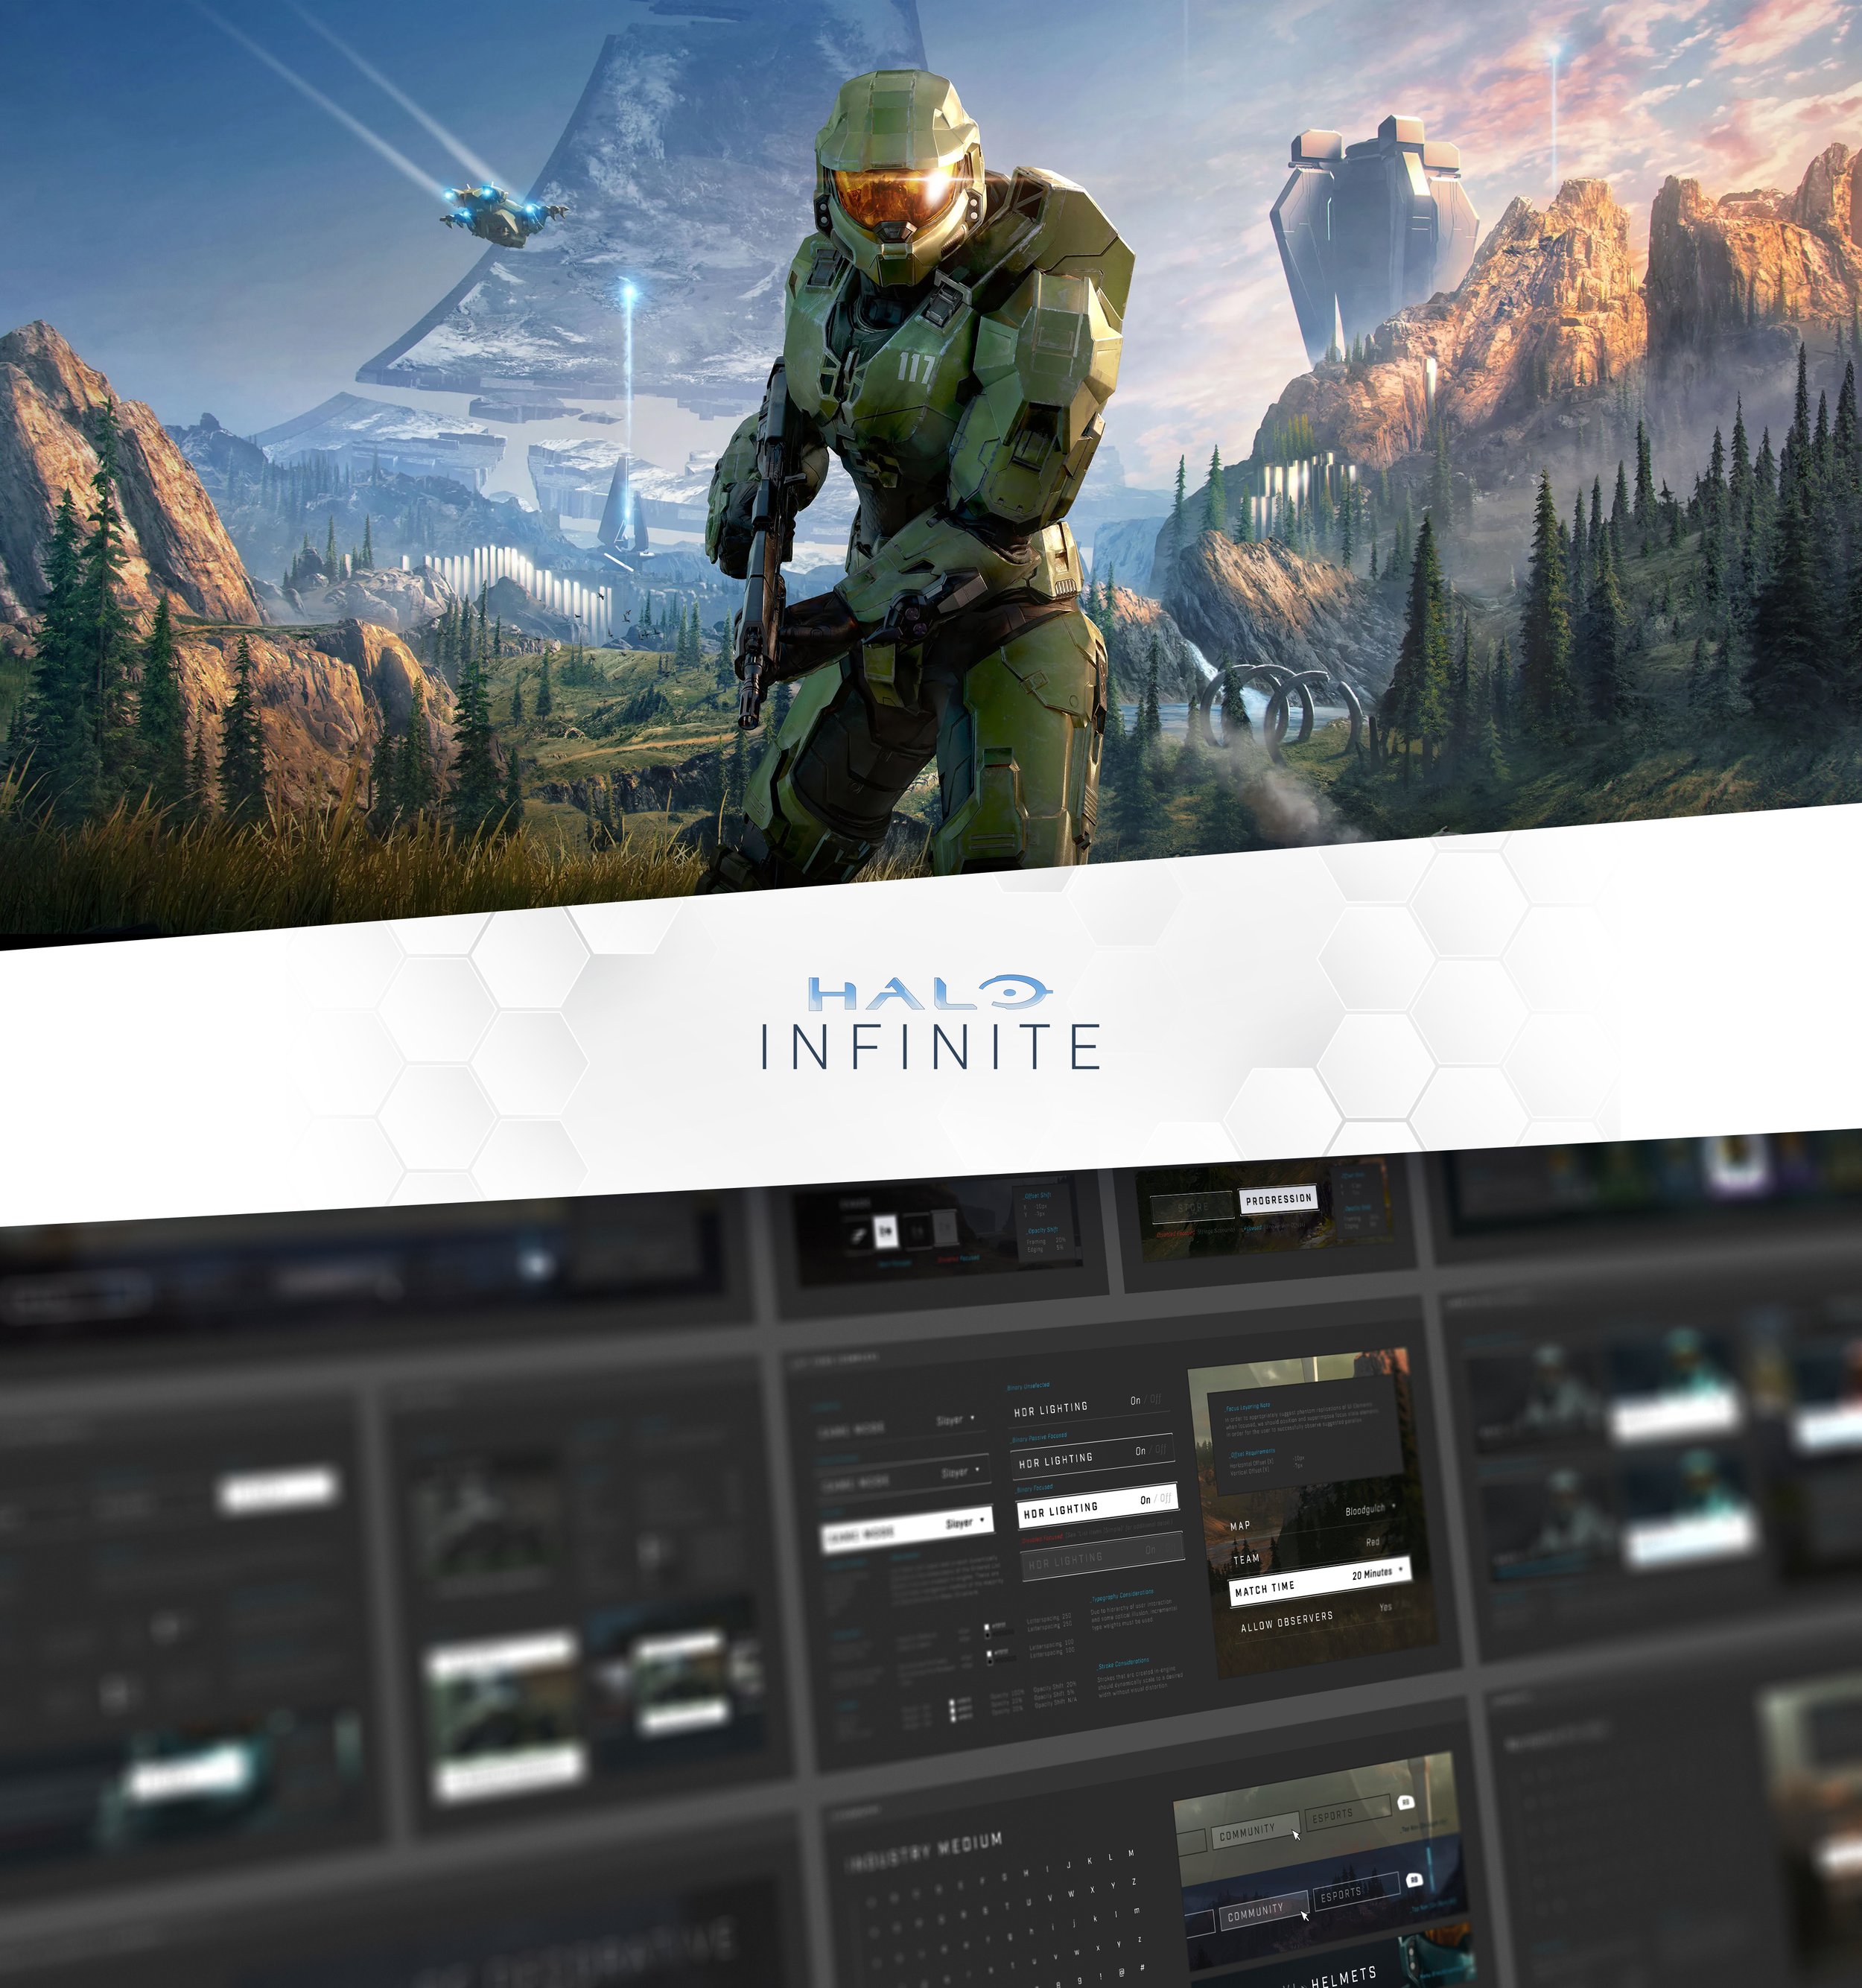Viewport: 1862px width, 1988px height.
Task: Toggle HDR Lighting under Binary Passive Focused
Action: click(x=1092, y=1456)
